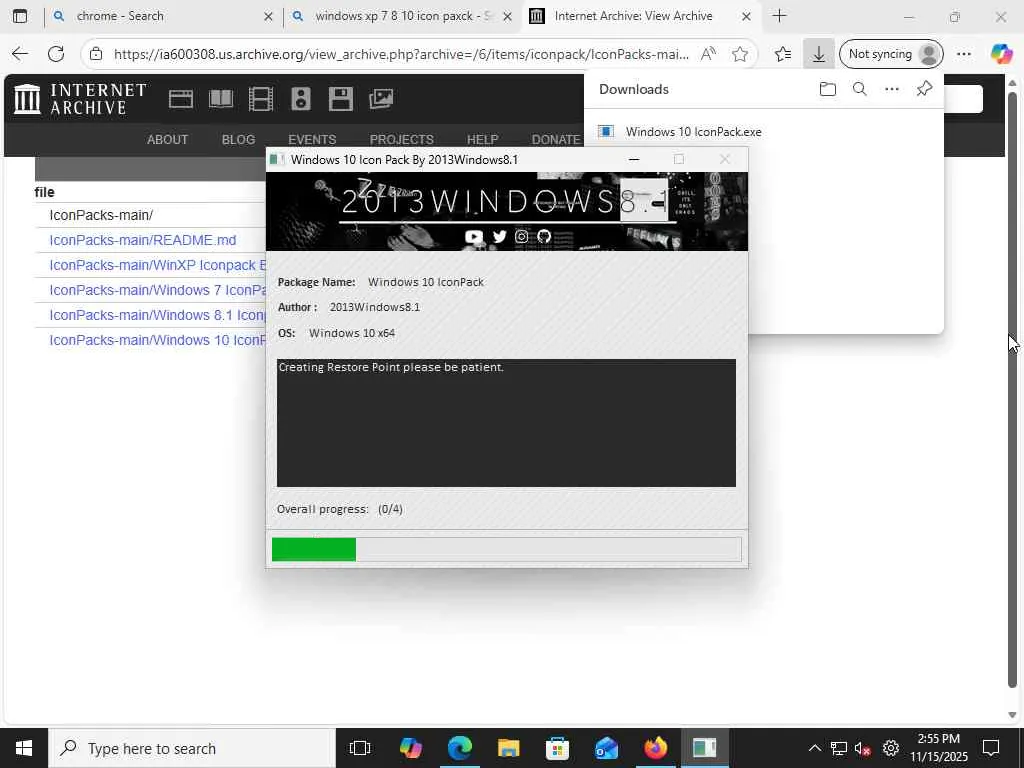Screen dimensions: 1024x768
Task: Open the IconPacks-main/README.md link
Action: click(143, 240)
